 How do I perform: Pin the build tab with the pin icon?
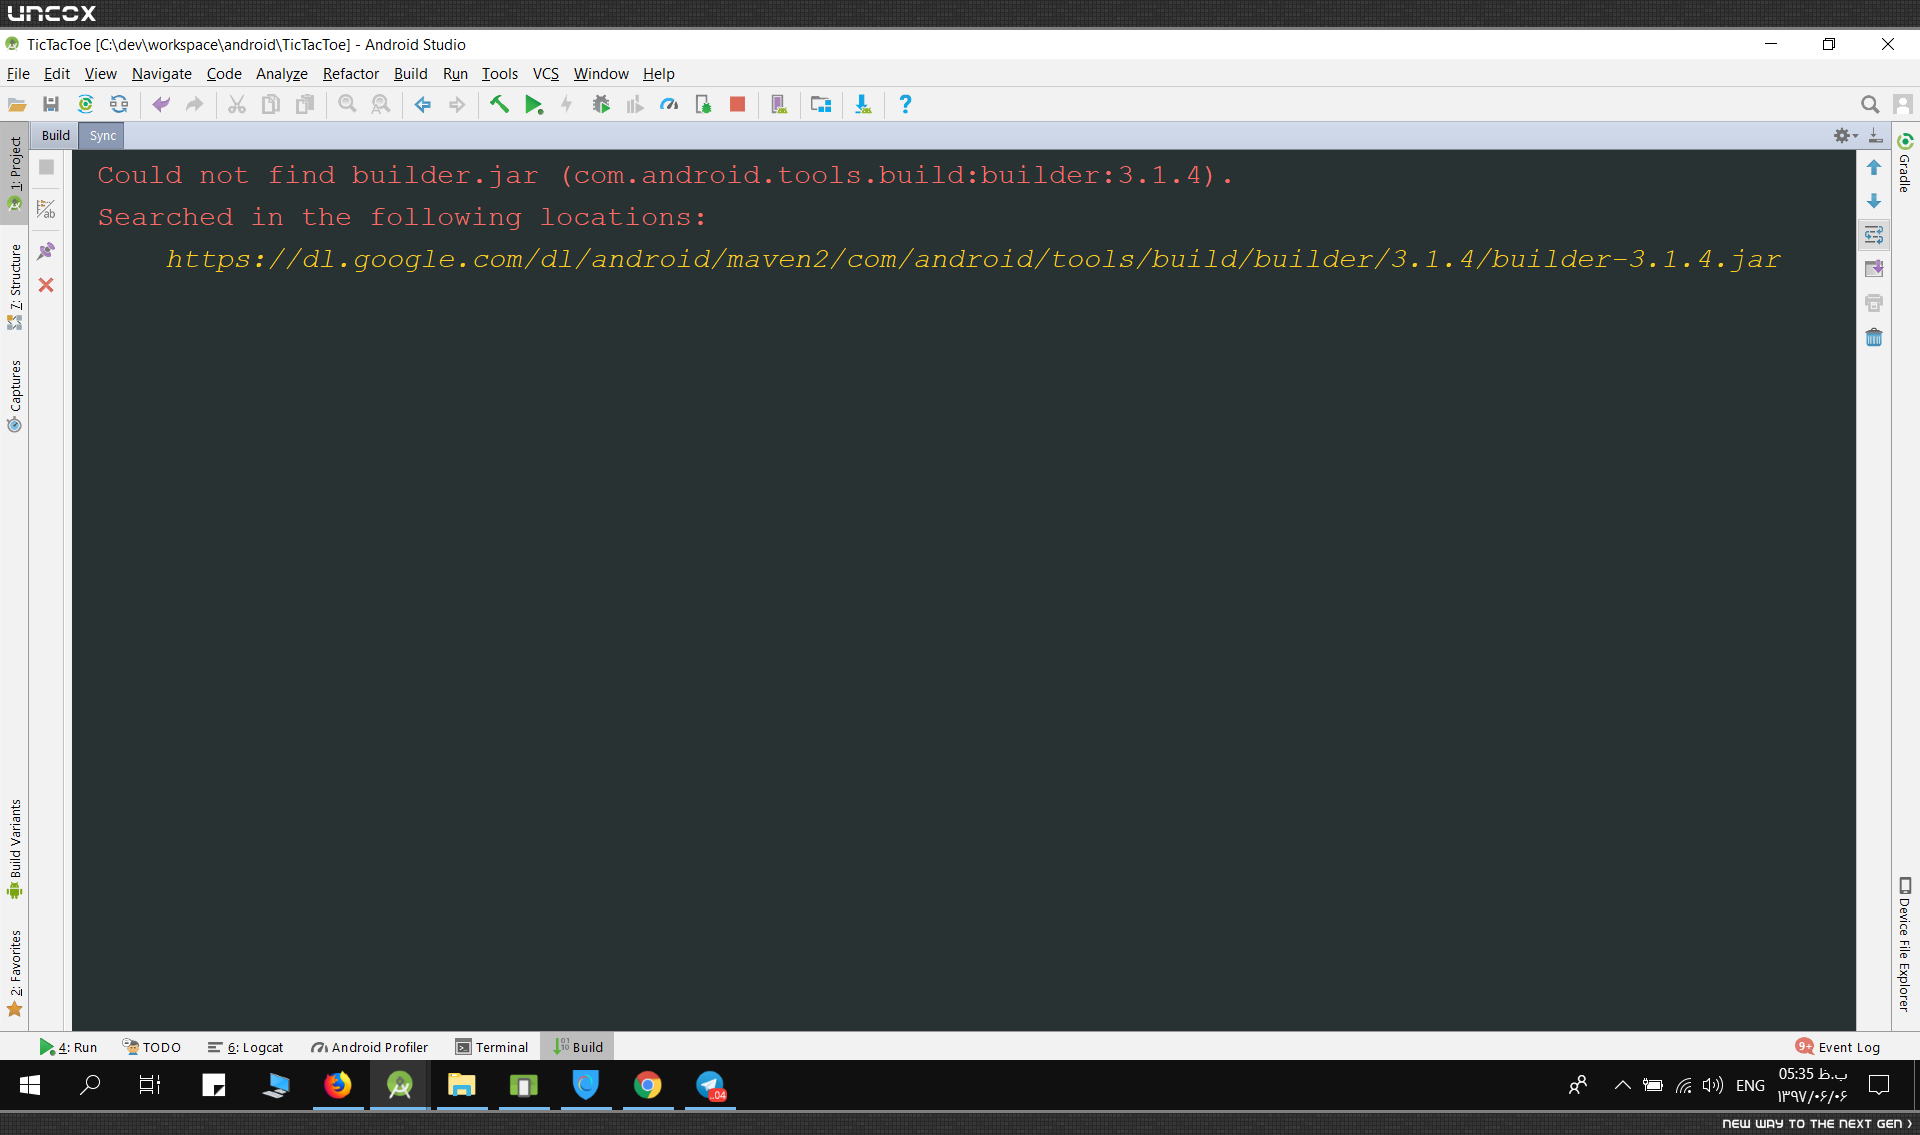click(46, 251)
